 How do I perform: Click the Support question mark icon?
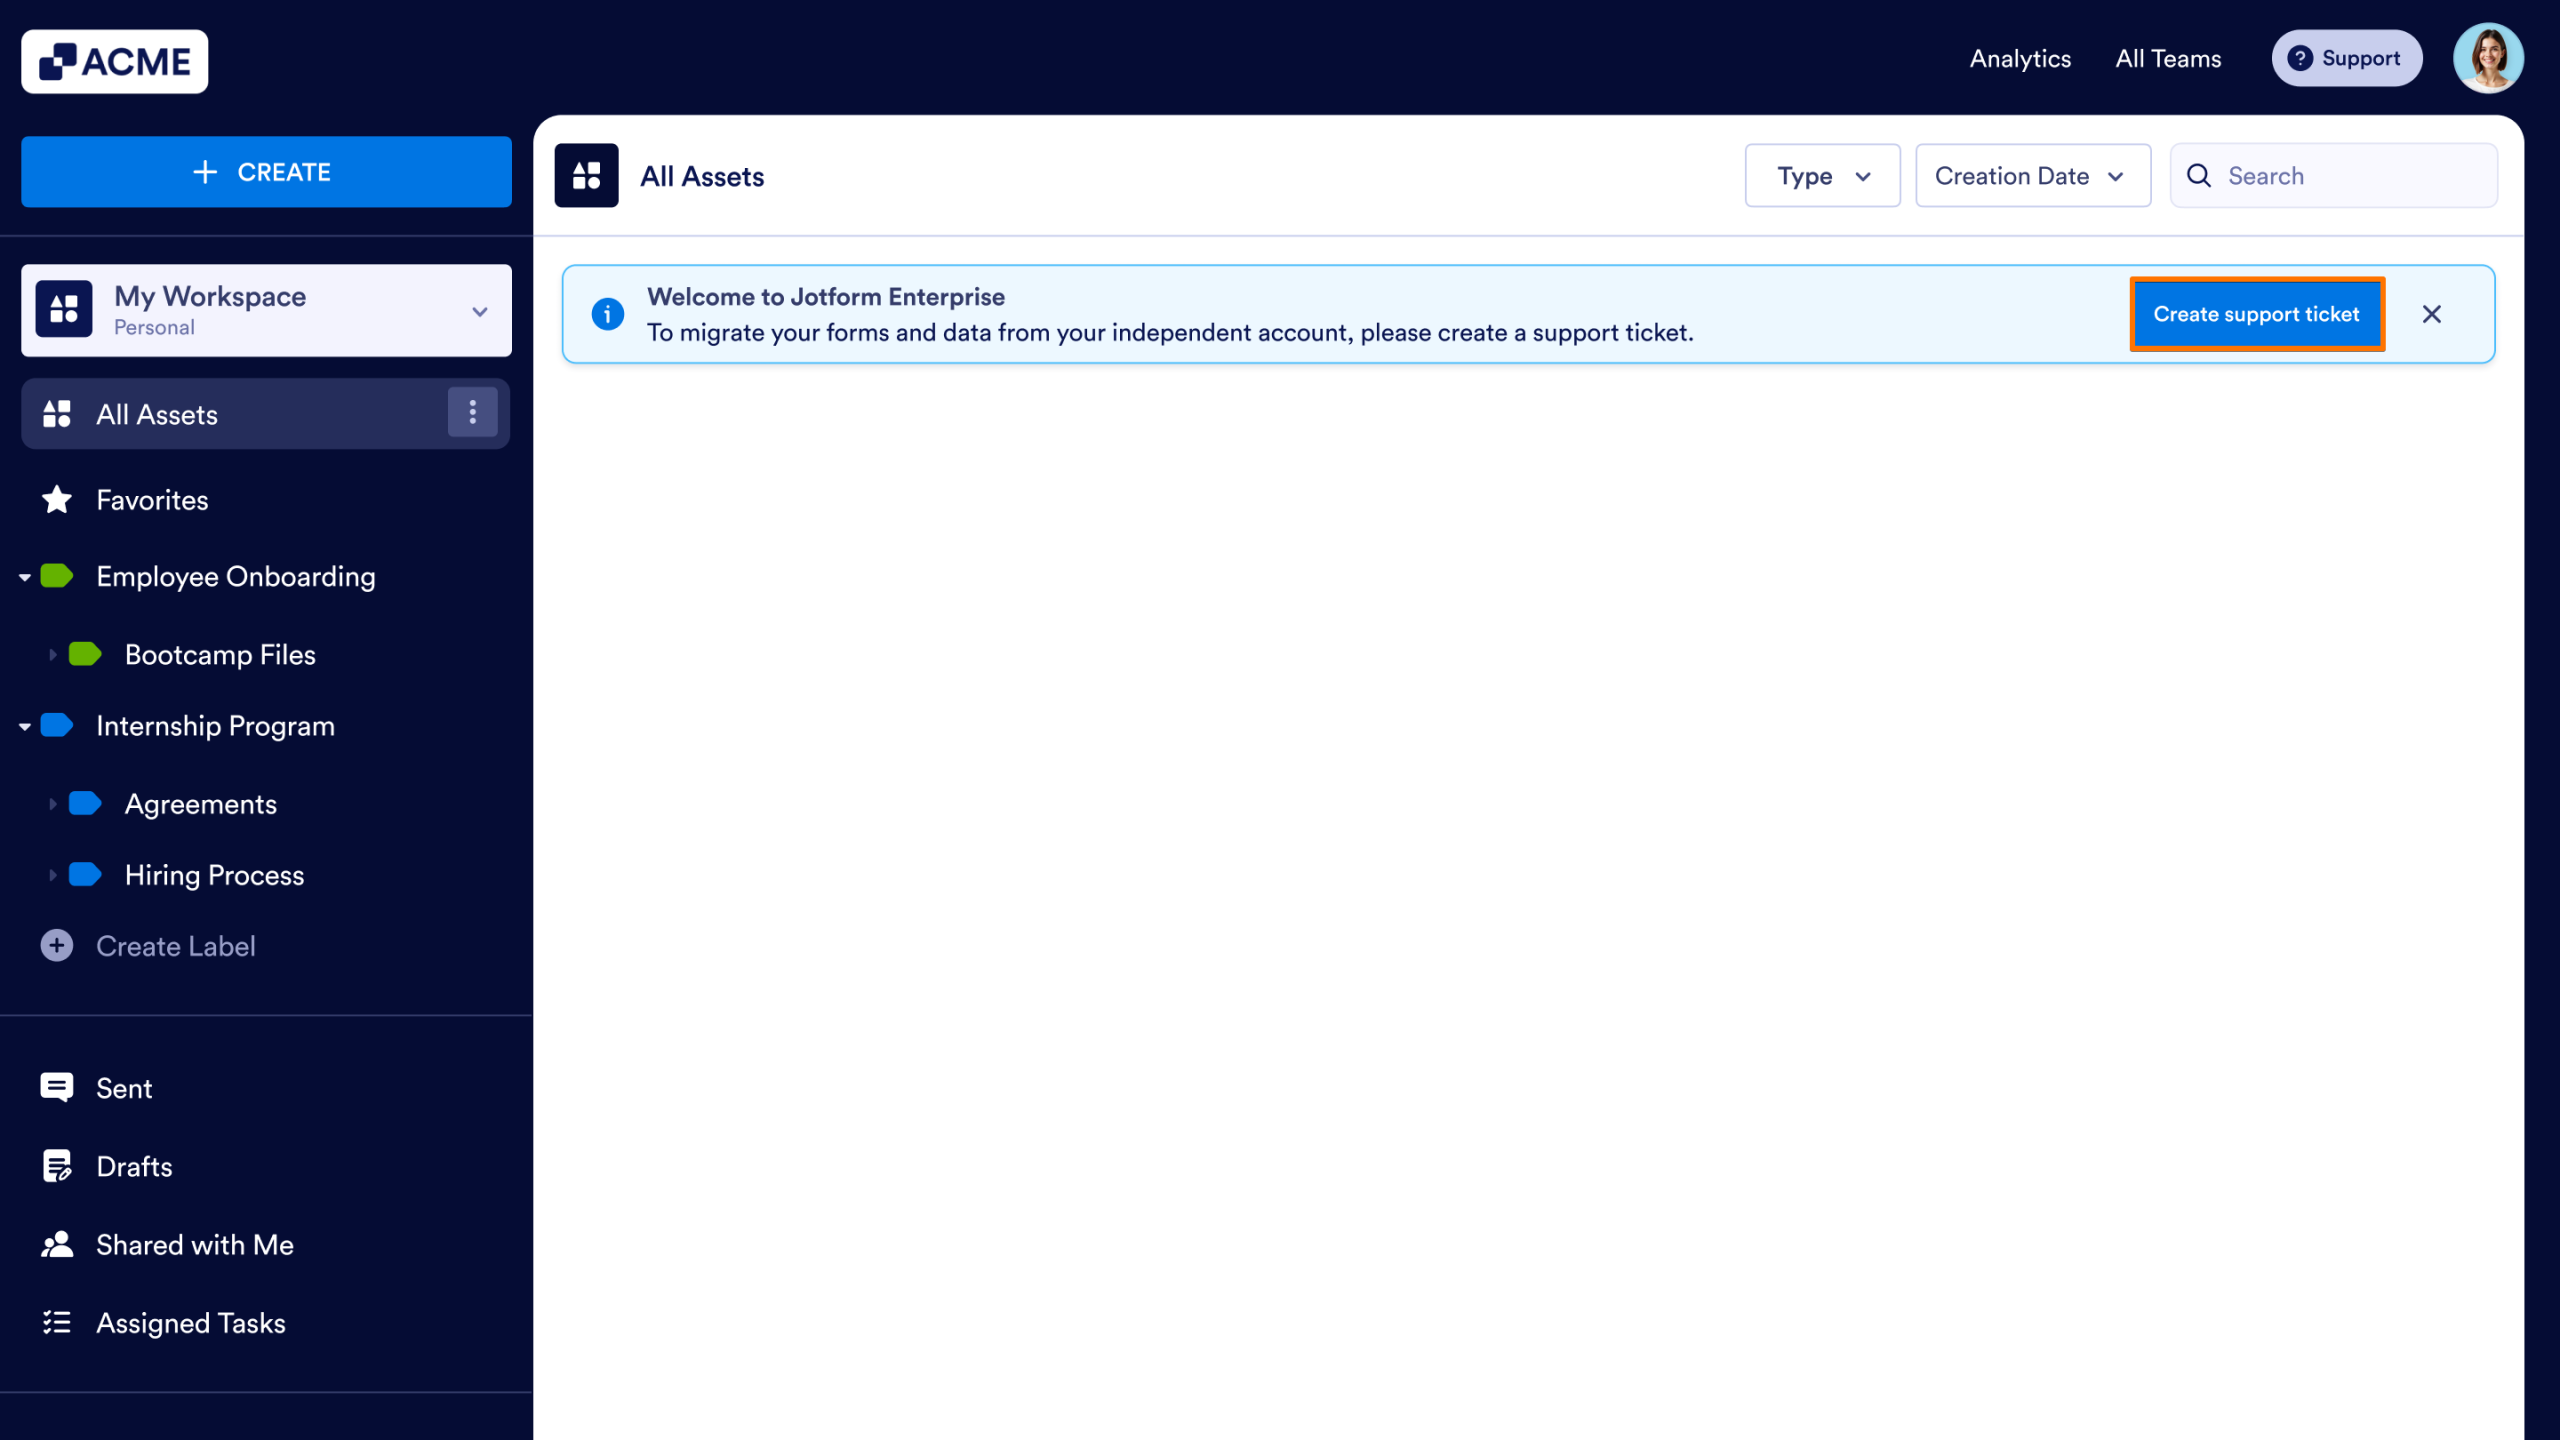pos(2300,58)
